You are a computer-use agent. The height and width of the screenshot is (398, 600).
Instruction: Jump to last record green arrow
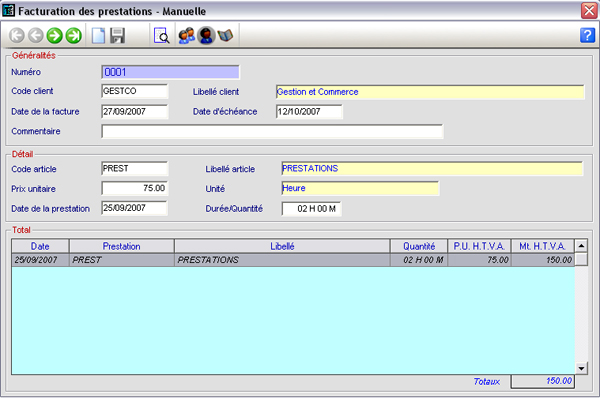point(73,36)
